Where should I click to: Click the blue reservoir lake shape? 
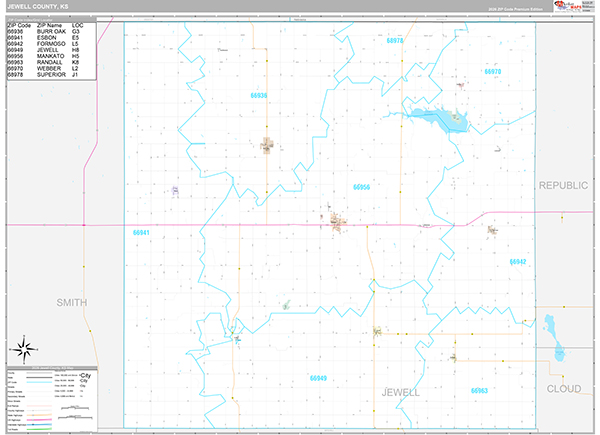pyautogui.click(x=439, y=119)
